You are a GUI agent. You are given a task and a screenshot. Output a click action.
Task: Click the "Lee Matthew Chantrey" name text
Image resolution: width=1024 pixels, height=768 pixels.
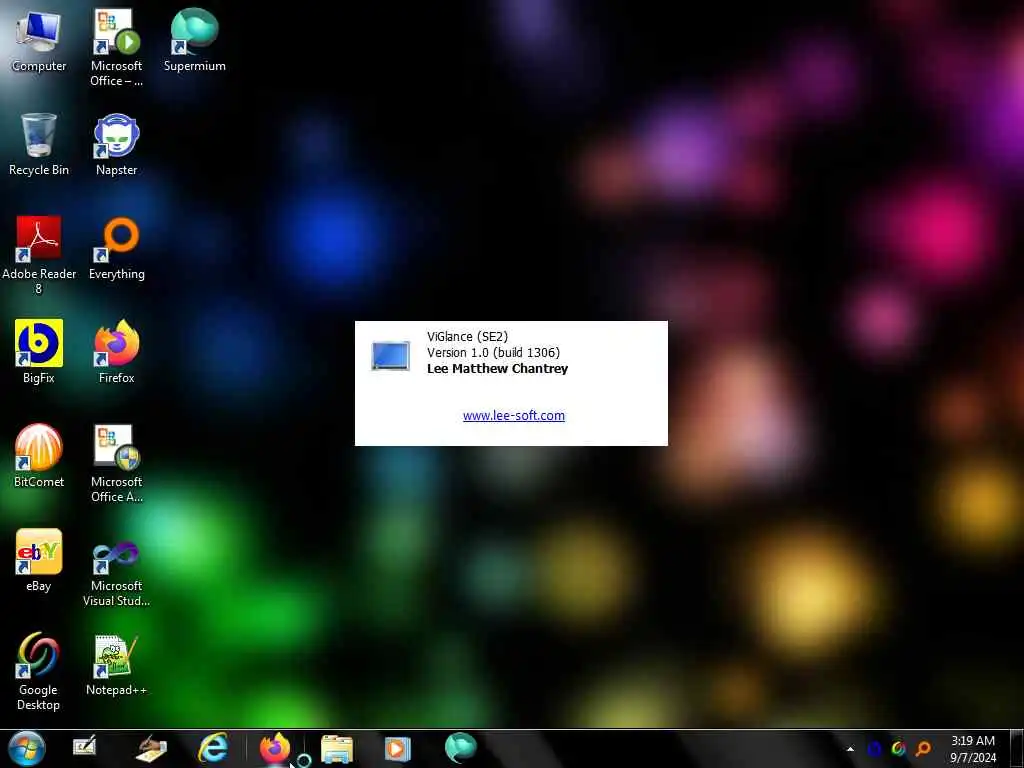coord(497,368)
